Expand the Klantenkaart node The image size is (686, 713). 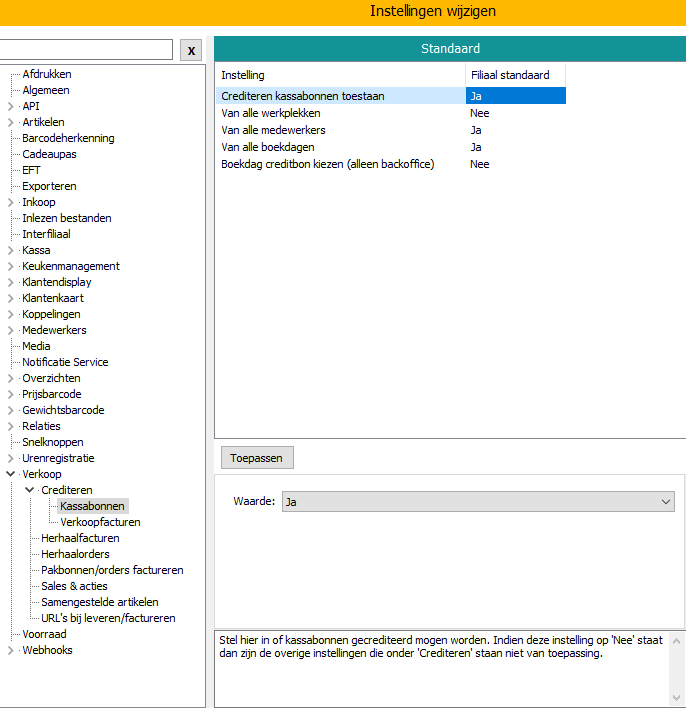10,298
